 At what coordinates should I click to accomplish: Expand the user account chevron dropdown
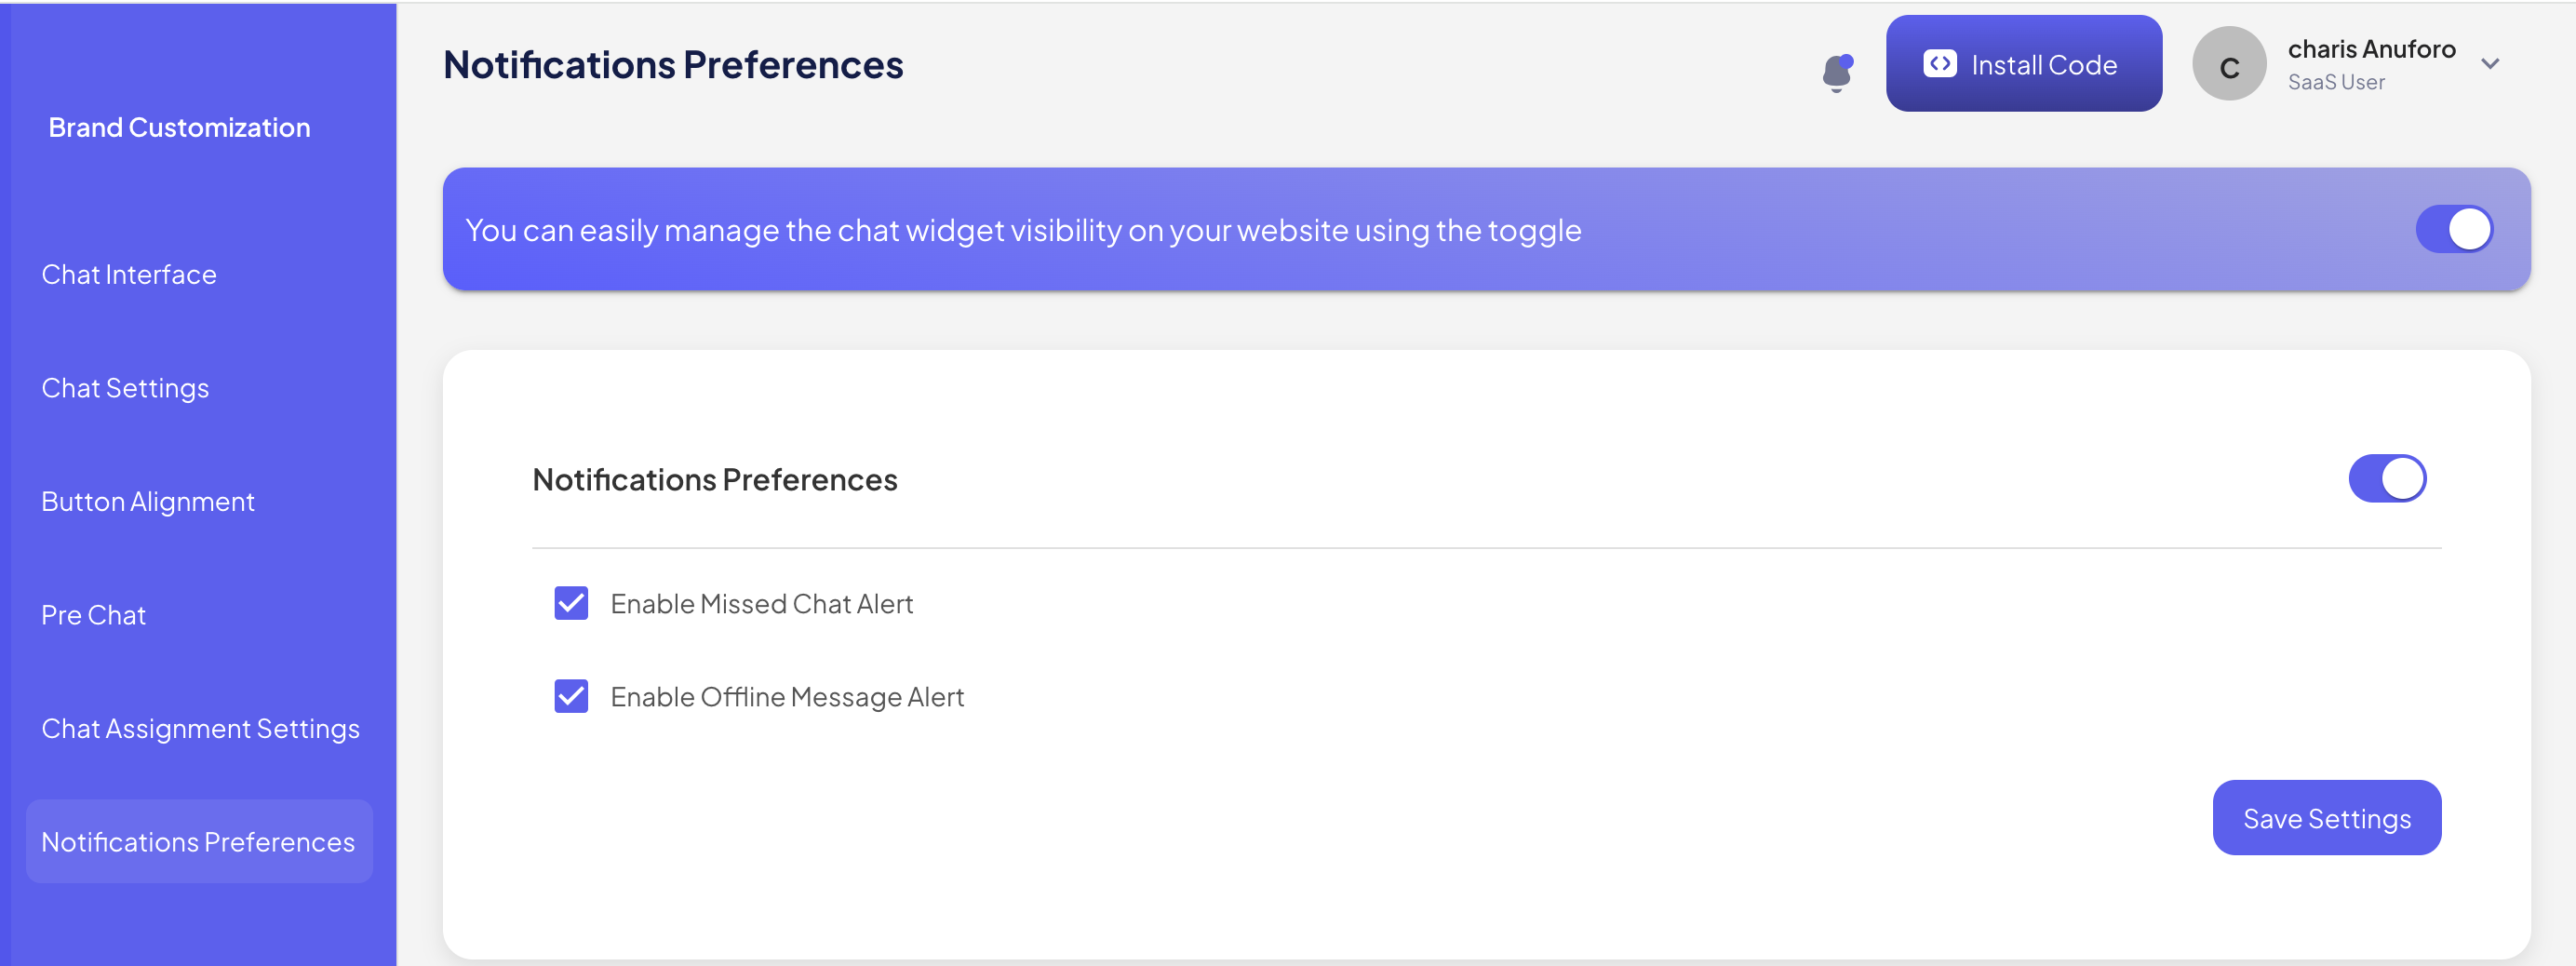click(x=2490, y=64)
